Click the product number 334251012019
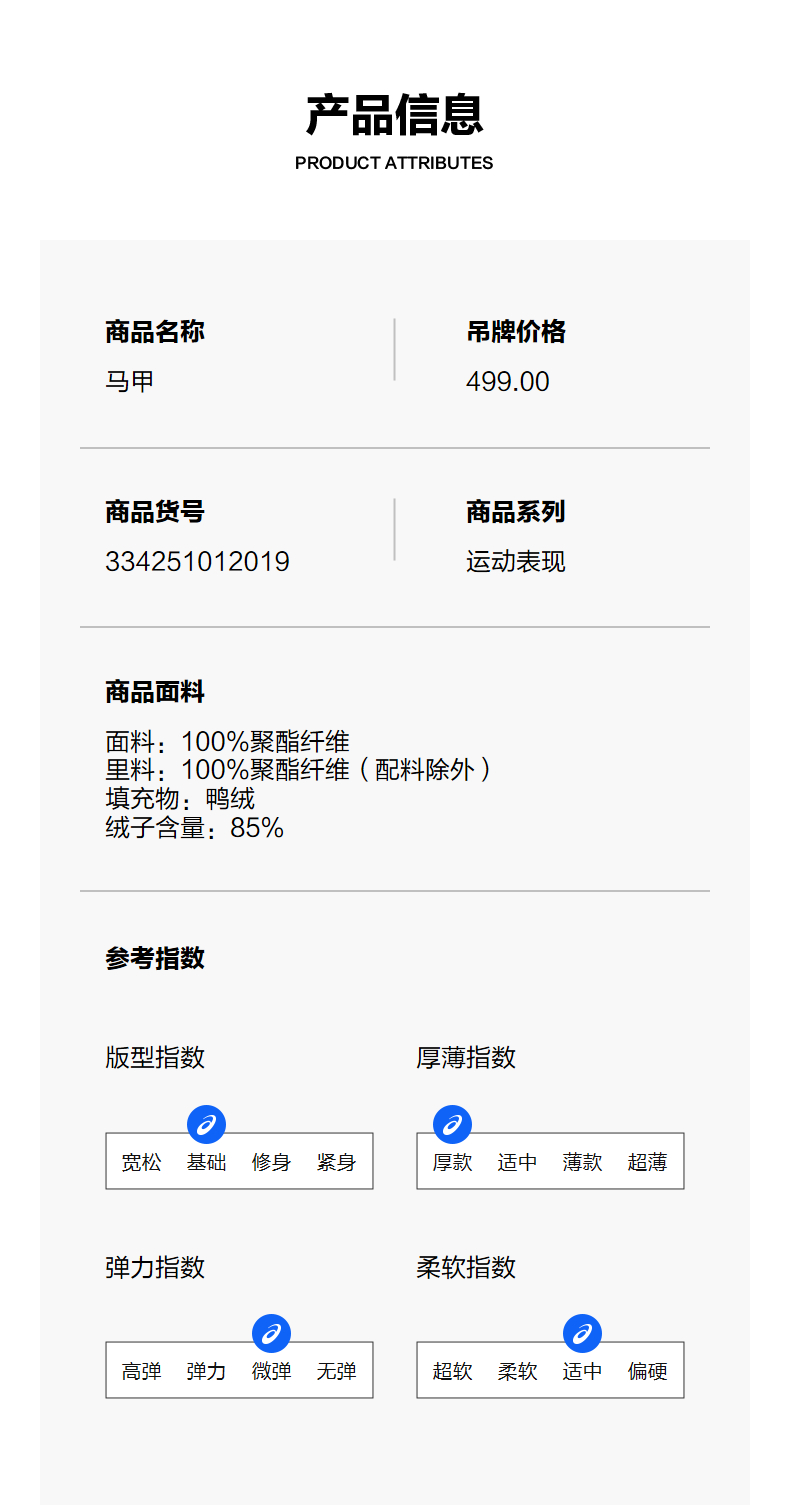The image size is (790, 1505). 197,562
